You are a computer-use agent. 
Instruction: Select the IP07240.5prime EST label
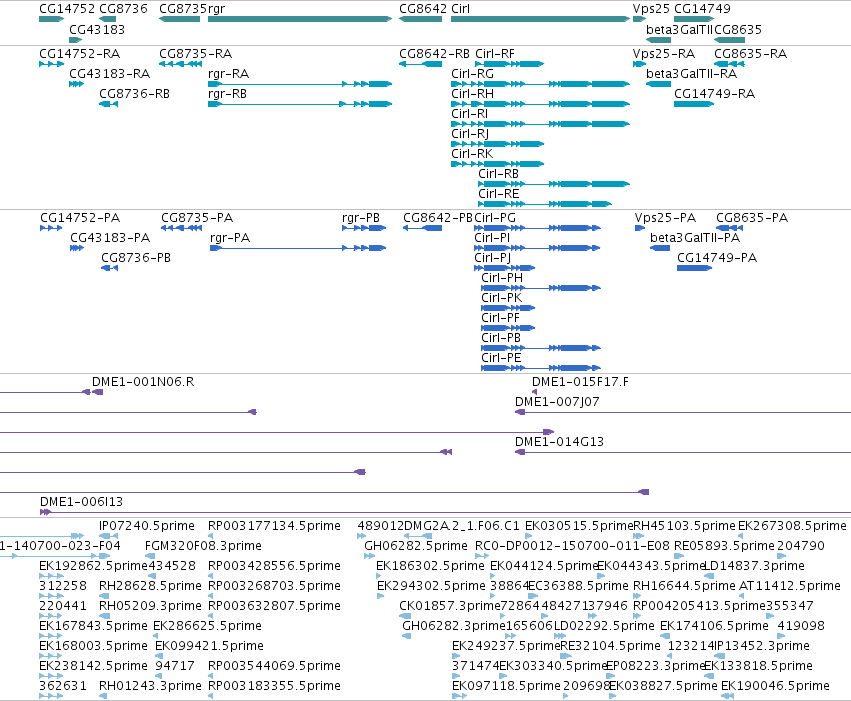(147, 526)
